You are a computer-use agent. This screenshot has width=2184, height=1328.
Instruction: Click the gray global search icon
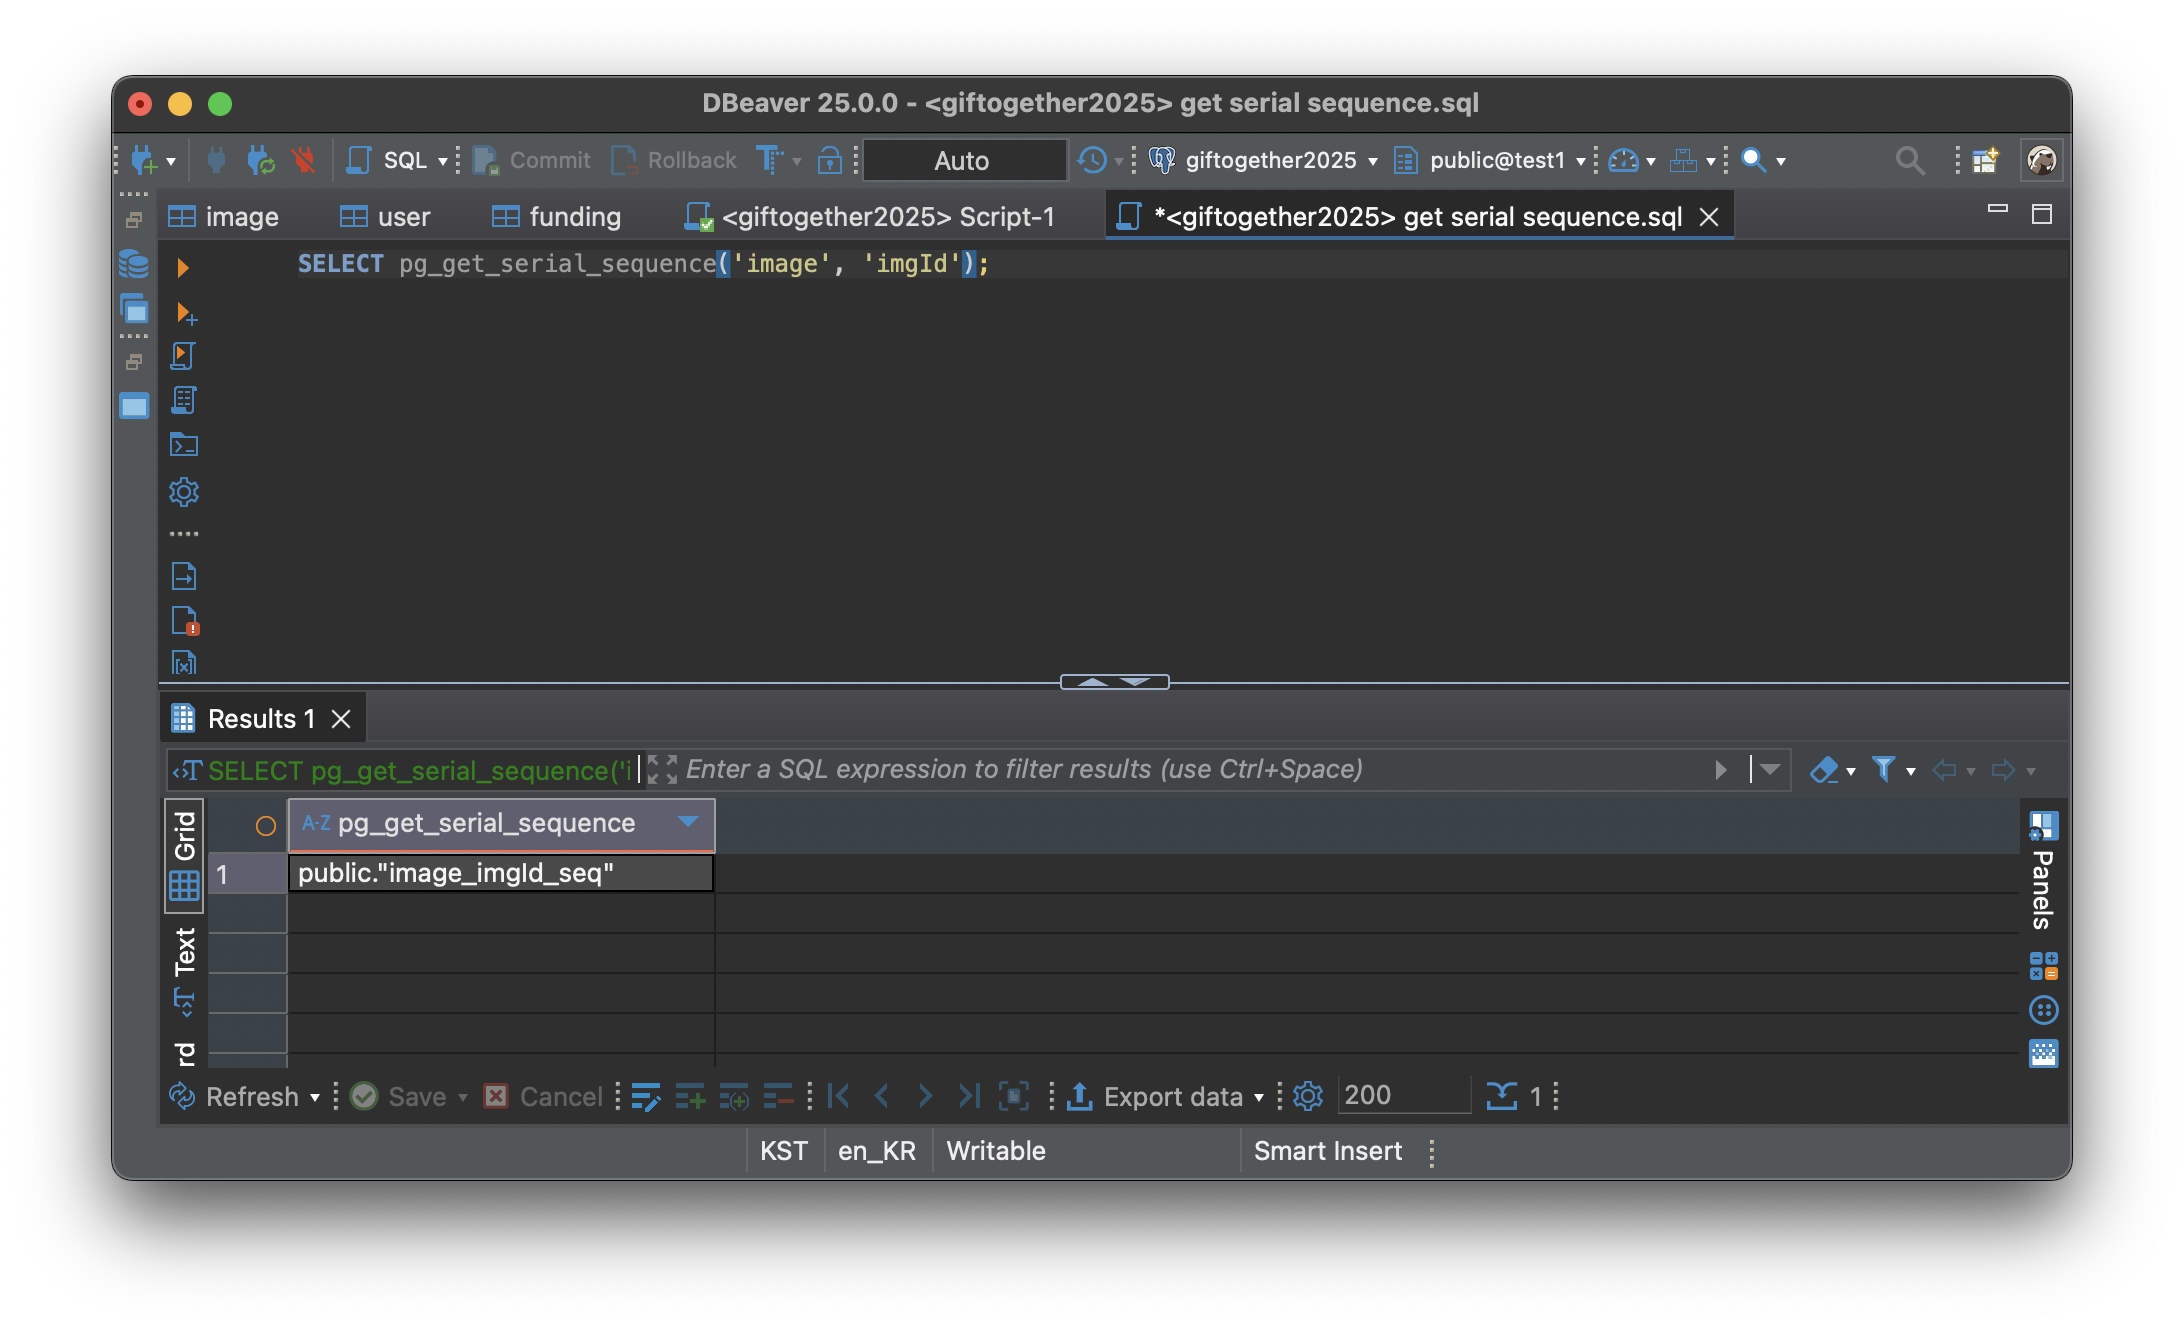click(1910, 160)
